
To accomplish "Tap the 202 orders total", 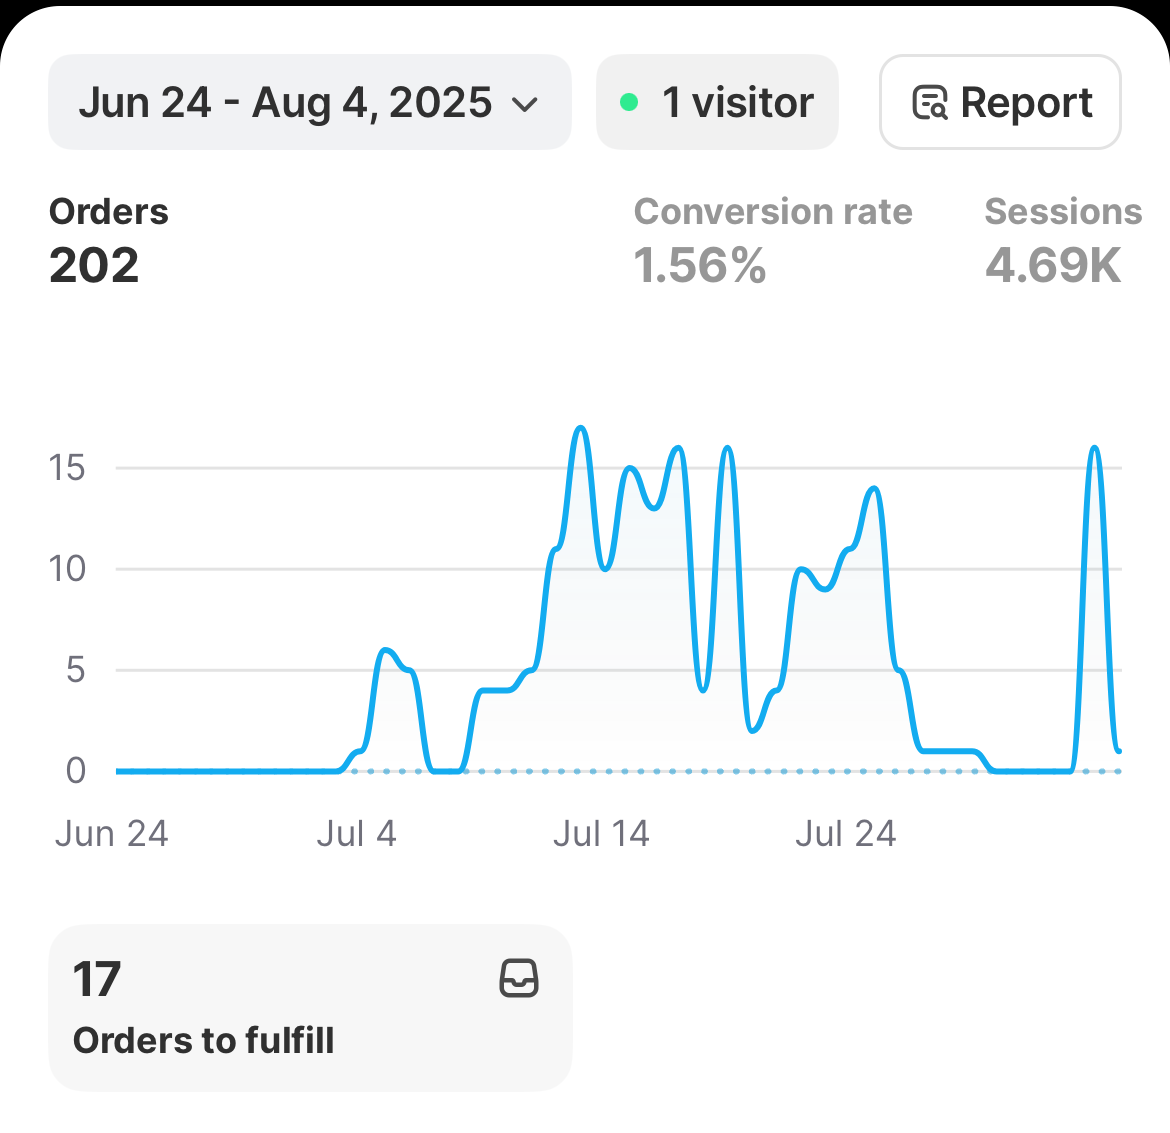I will tap(94, 266).
